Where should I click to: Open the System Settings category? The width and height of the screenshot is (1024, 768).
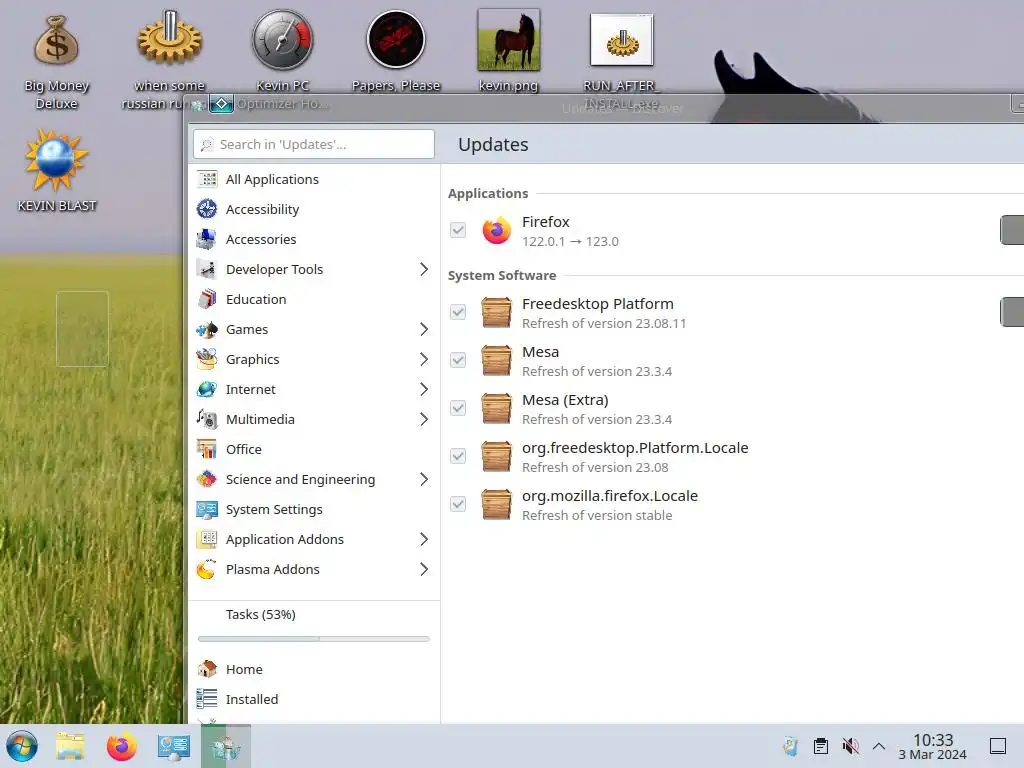(x=314, y=509)
